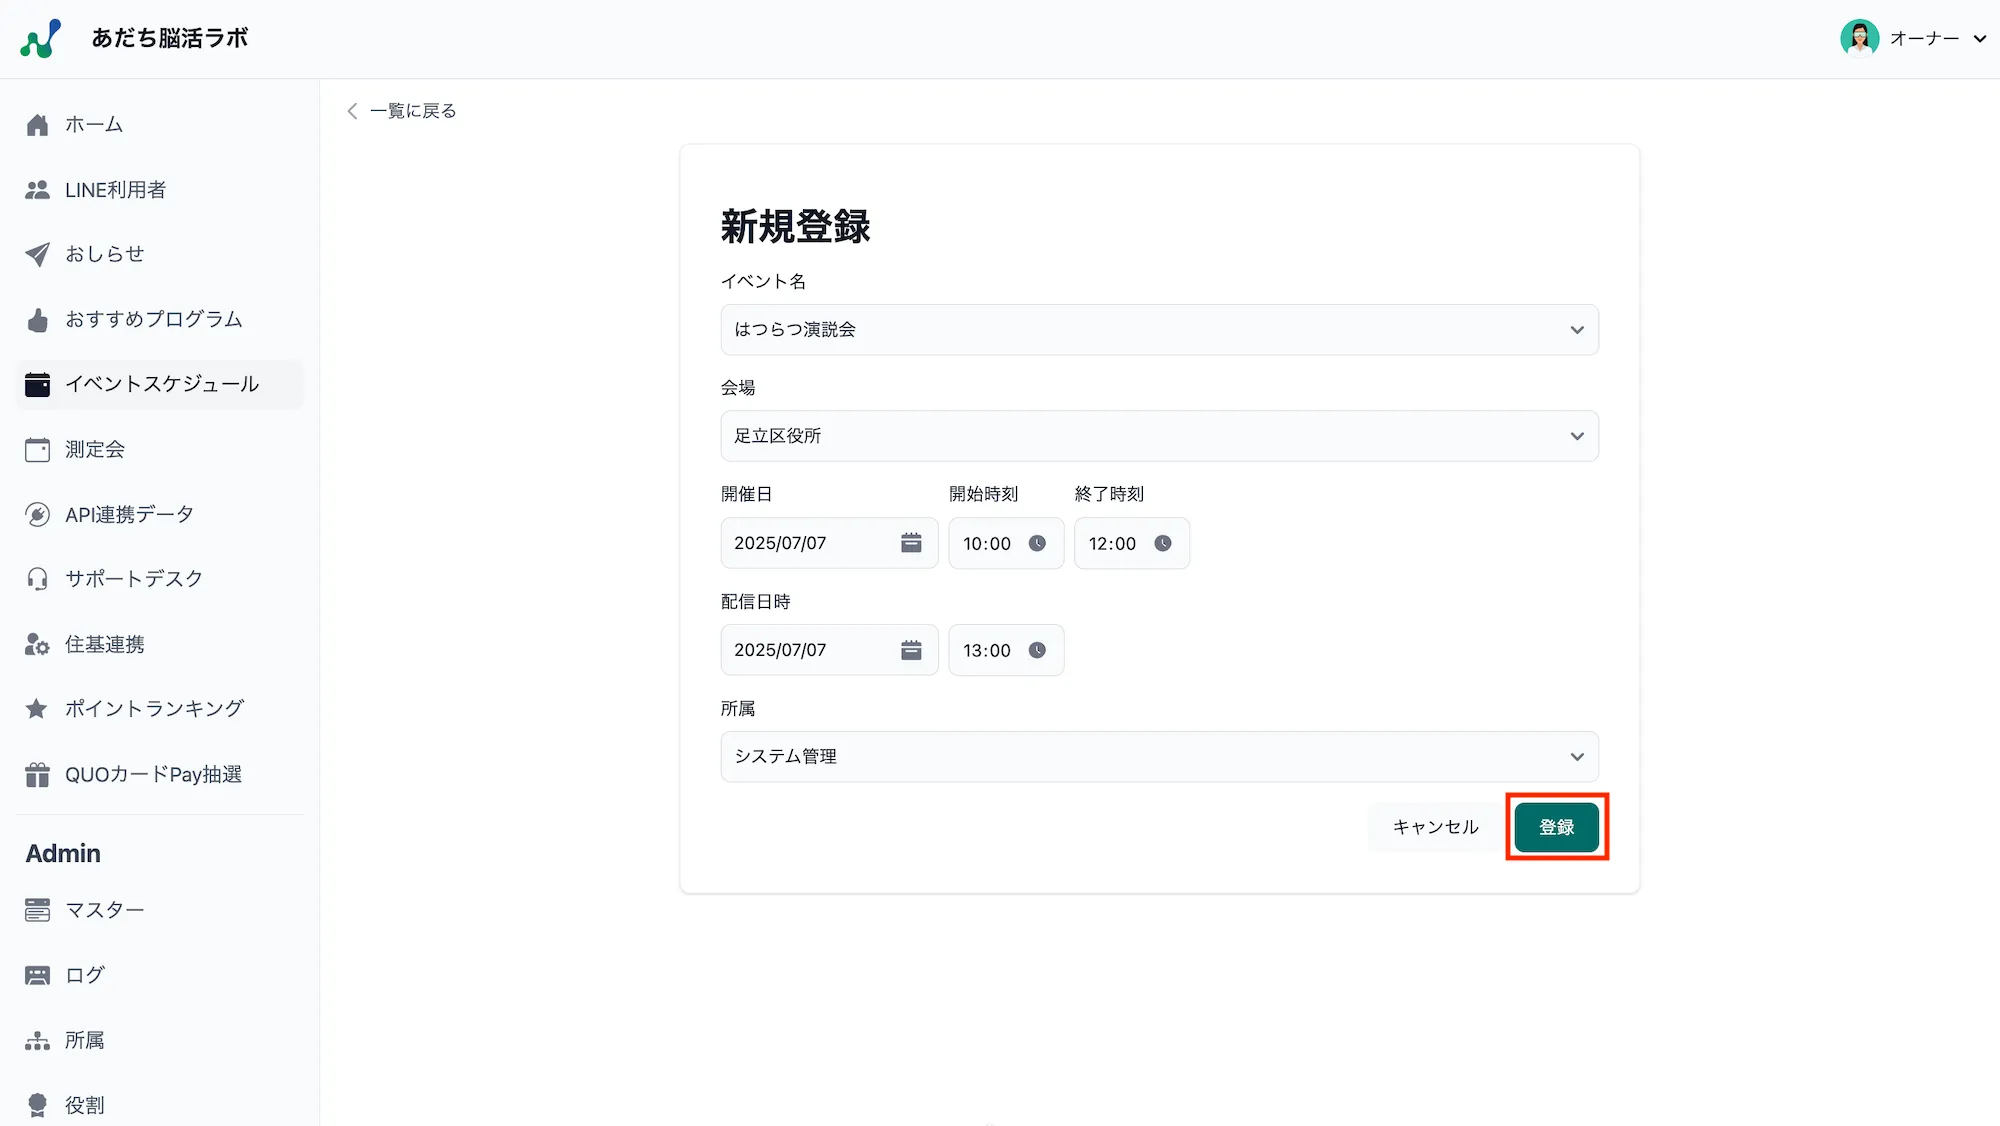
Task: Click the headset icon for サポートデスク
Action: tap(37, 578)
